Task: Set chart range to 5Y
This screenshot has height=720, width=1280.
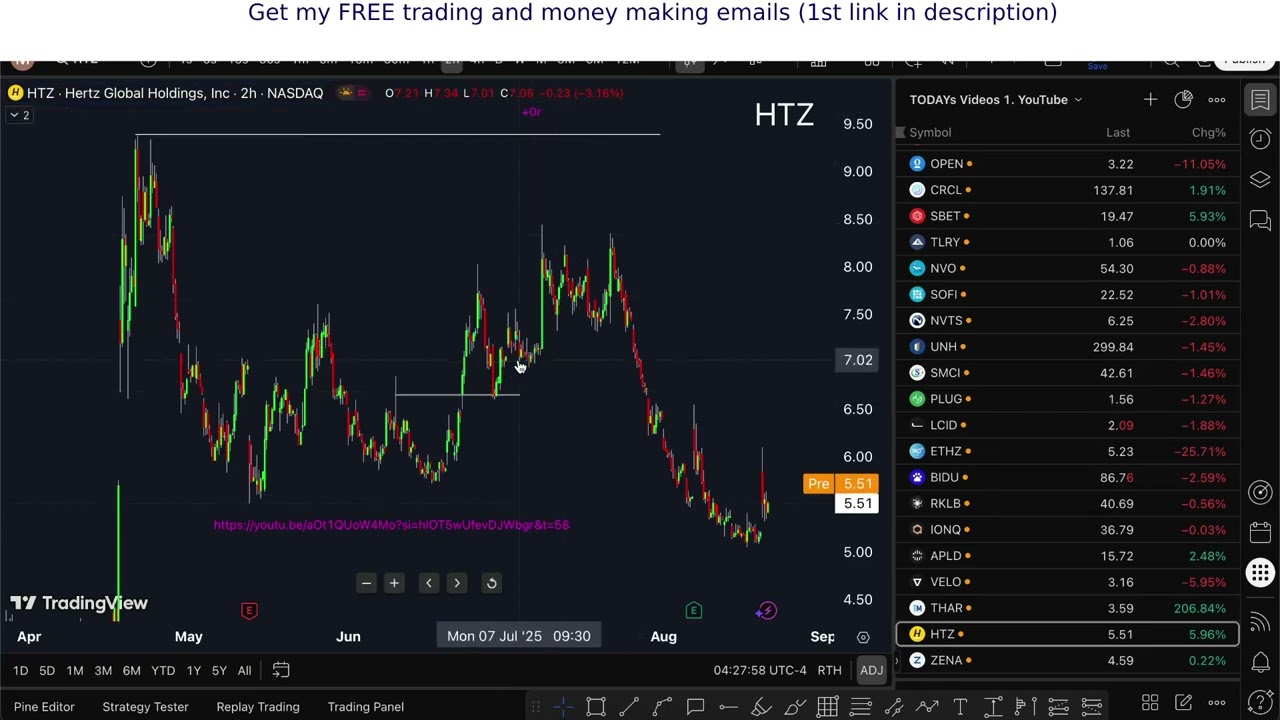Action: (x=219, y=670)
